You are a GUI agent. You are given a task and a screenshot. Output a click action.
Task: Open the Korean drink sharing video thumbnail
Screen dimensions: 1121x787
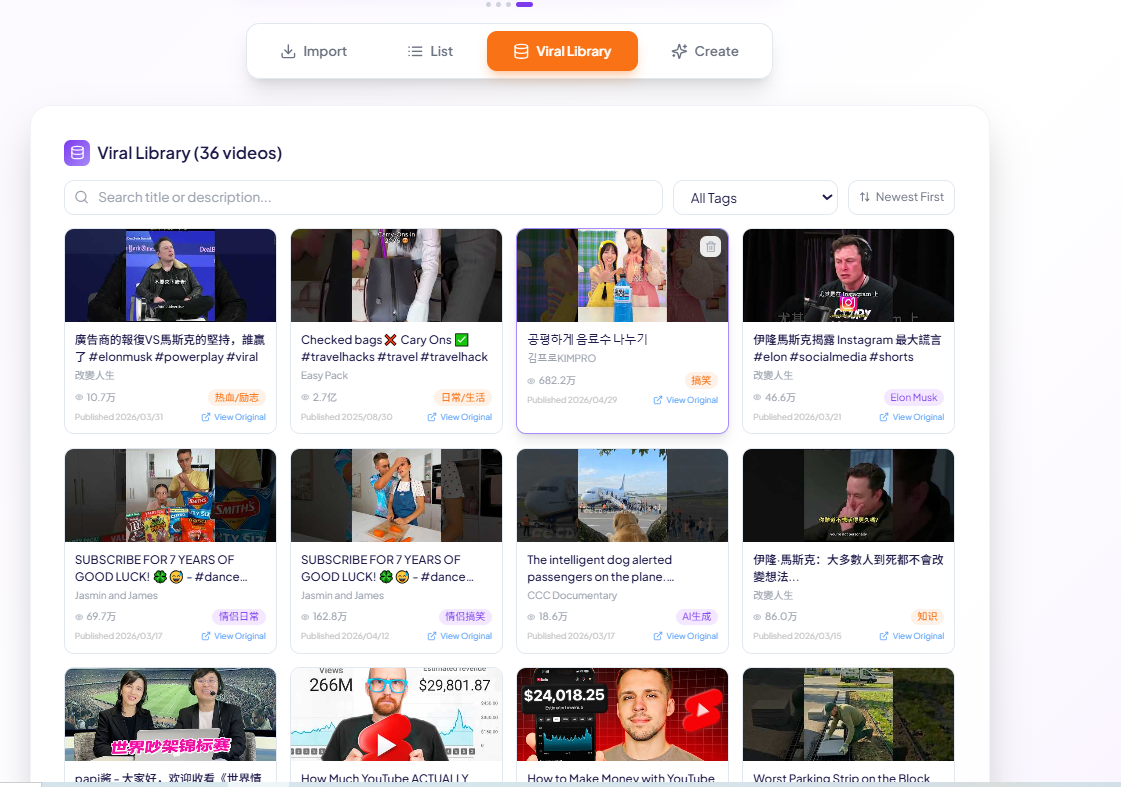click(x=622, y=275)
